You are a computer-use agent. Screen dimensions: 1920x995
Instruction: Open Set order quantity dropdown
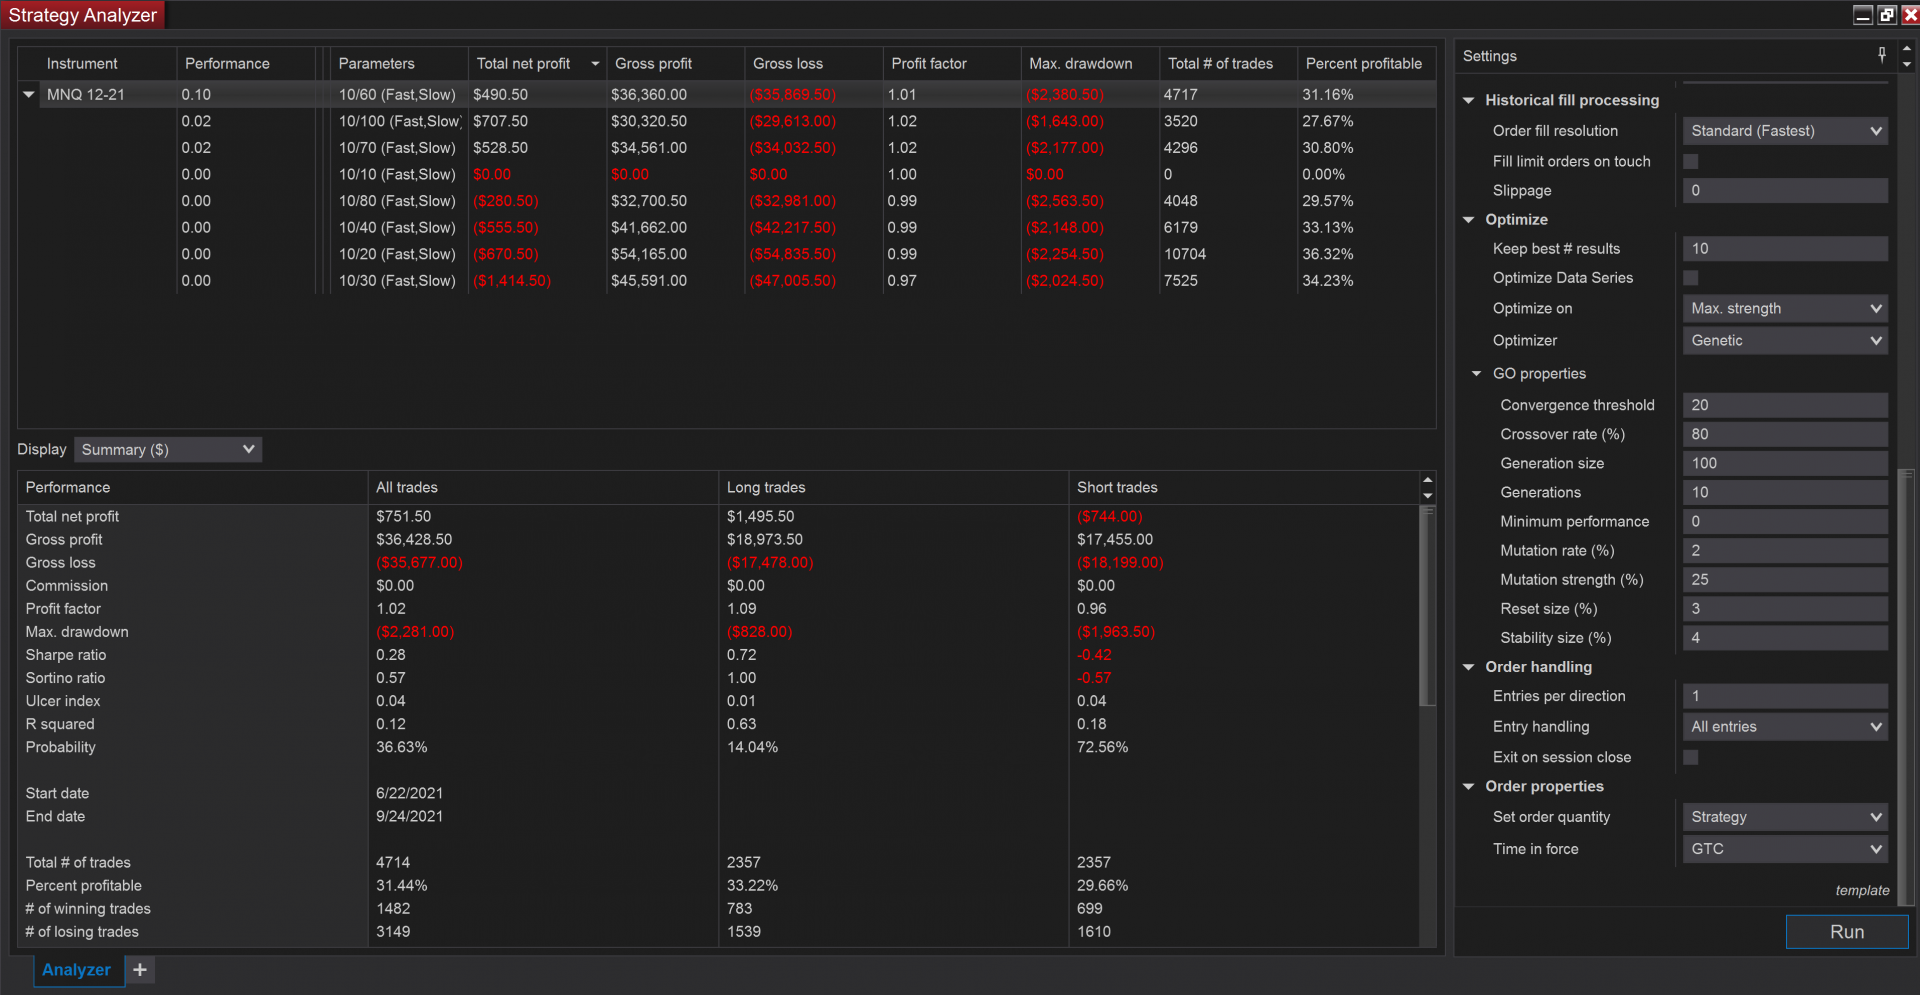[x=1785, y=817]
